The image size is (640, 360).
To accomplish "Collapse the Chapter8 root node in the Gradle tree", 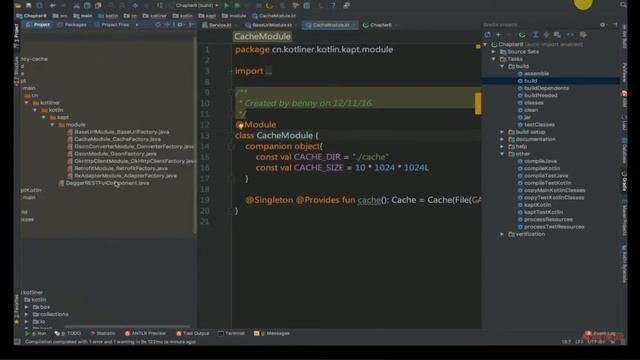I will [x=485, y=44].
